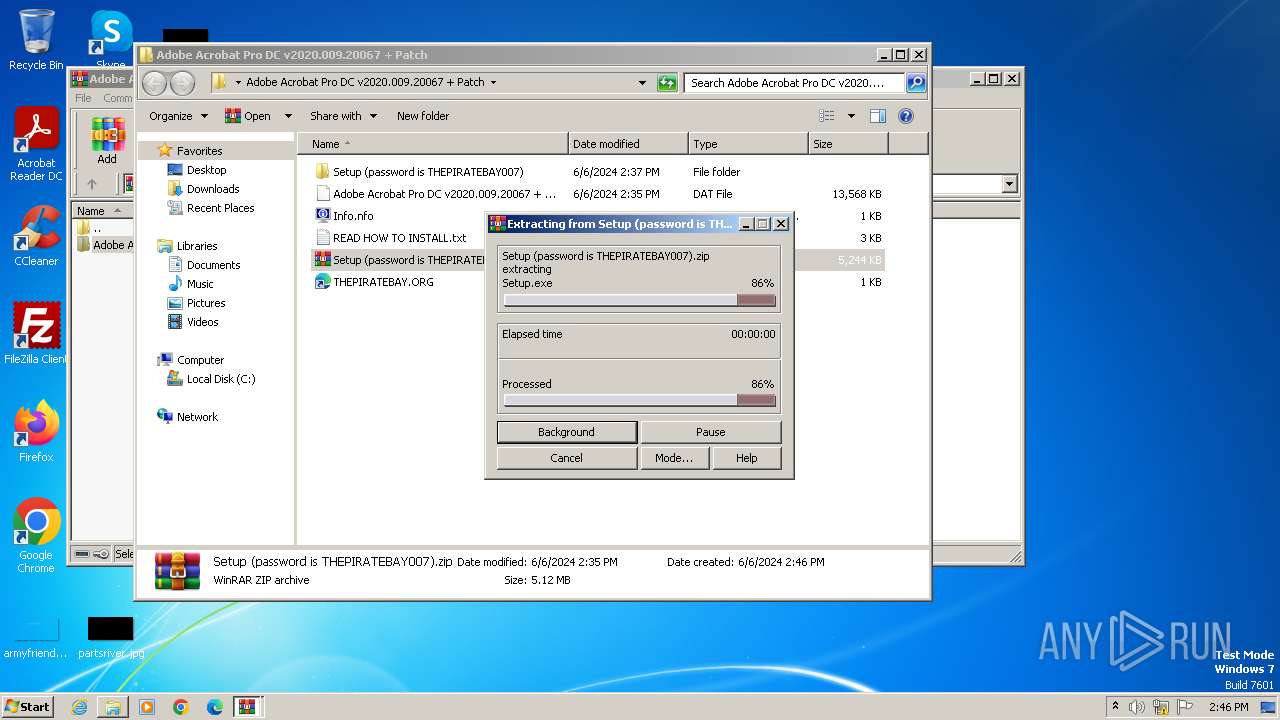This screenshot has width=1280, height=720.
Task: Click Open with WinRAR toolbar button
Action: tap(248, 116)
